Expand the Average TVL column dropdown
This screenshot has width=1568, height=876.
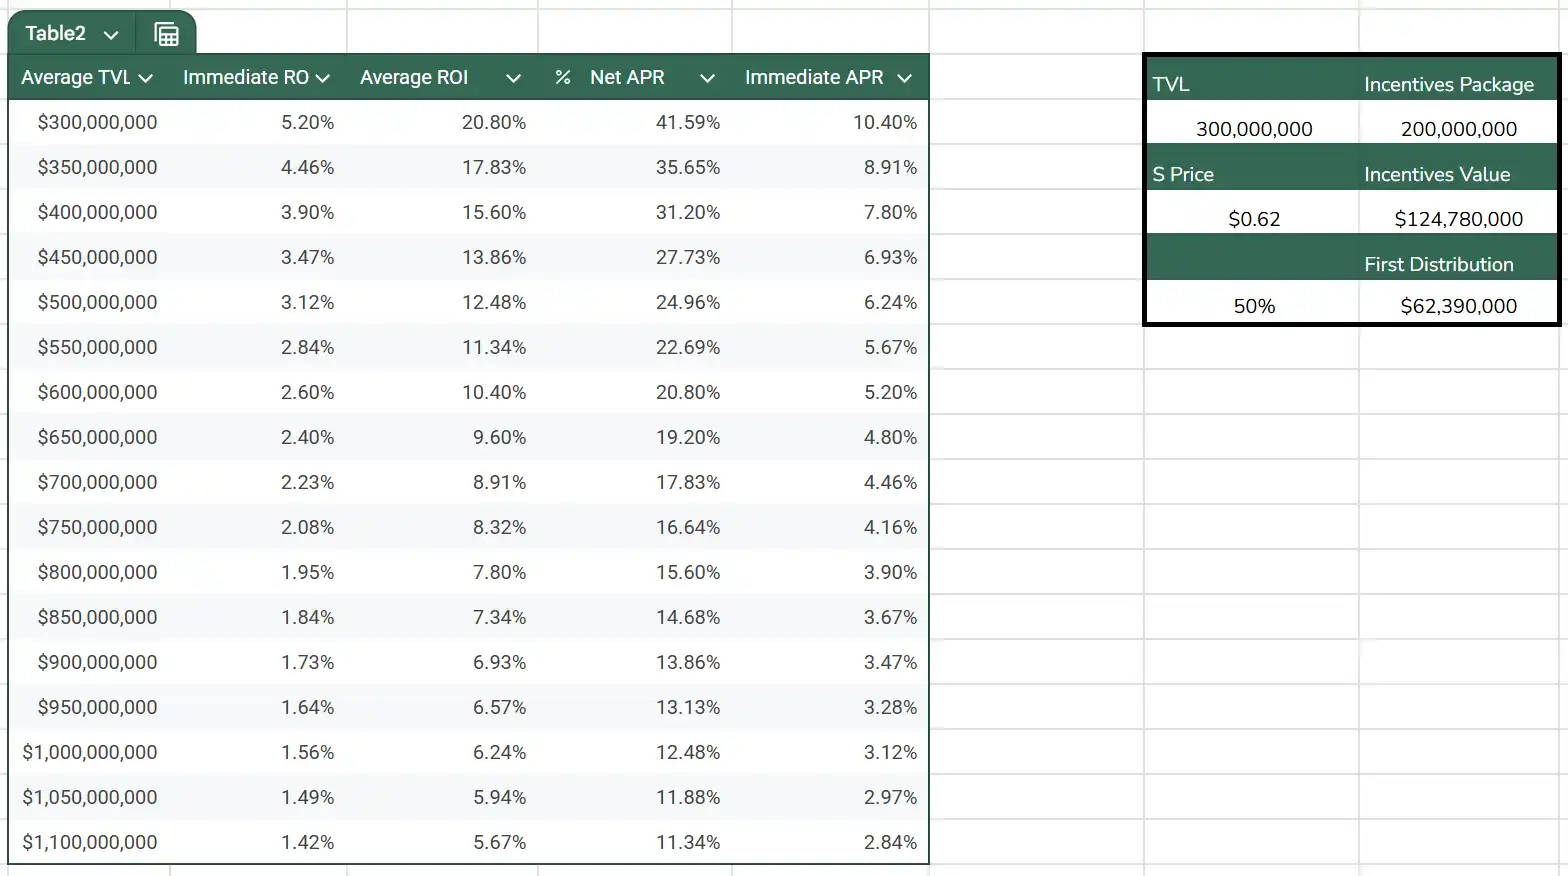[146, 78]
